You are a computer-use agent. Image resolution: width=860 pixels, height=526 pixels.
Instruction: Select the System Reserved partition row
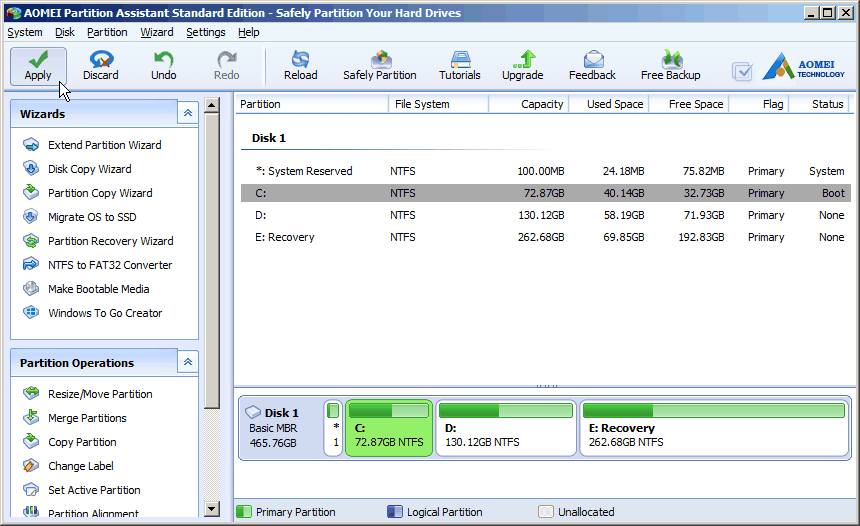click(x=546, y=171)
